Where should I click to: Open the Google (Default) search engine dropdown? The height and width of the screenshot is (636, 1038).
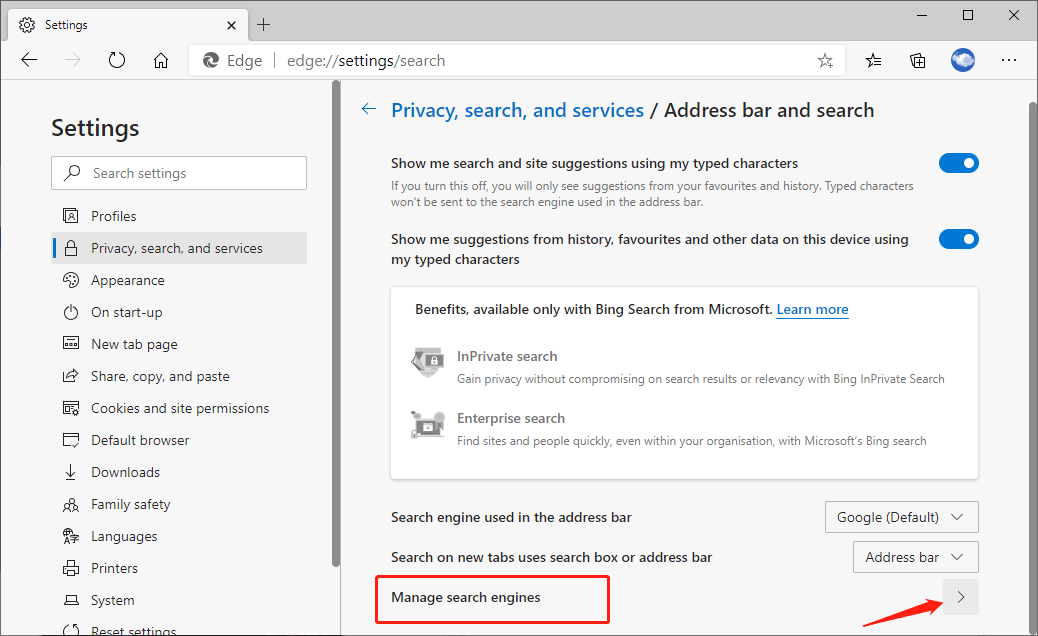point(901,517)
